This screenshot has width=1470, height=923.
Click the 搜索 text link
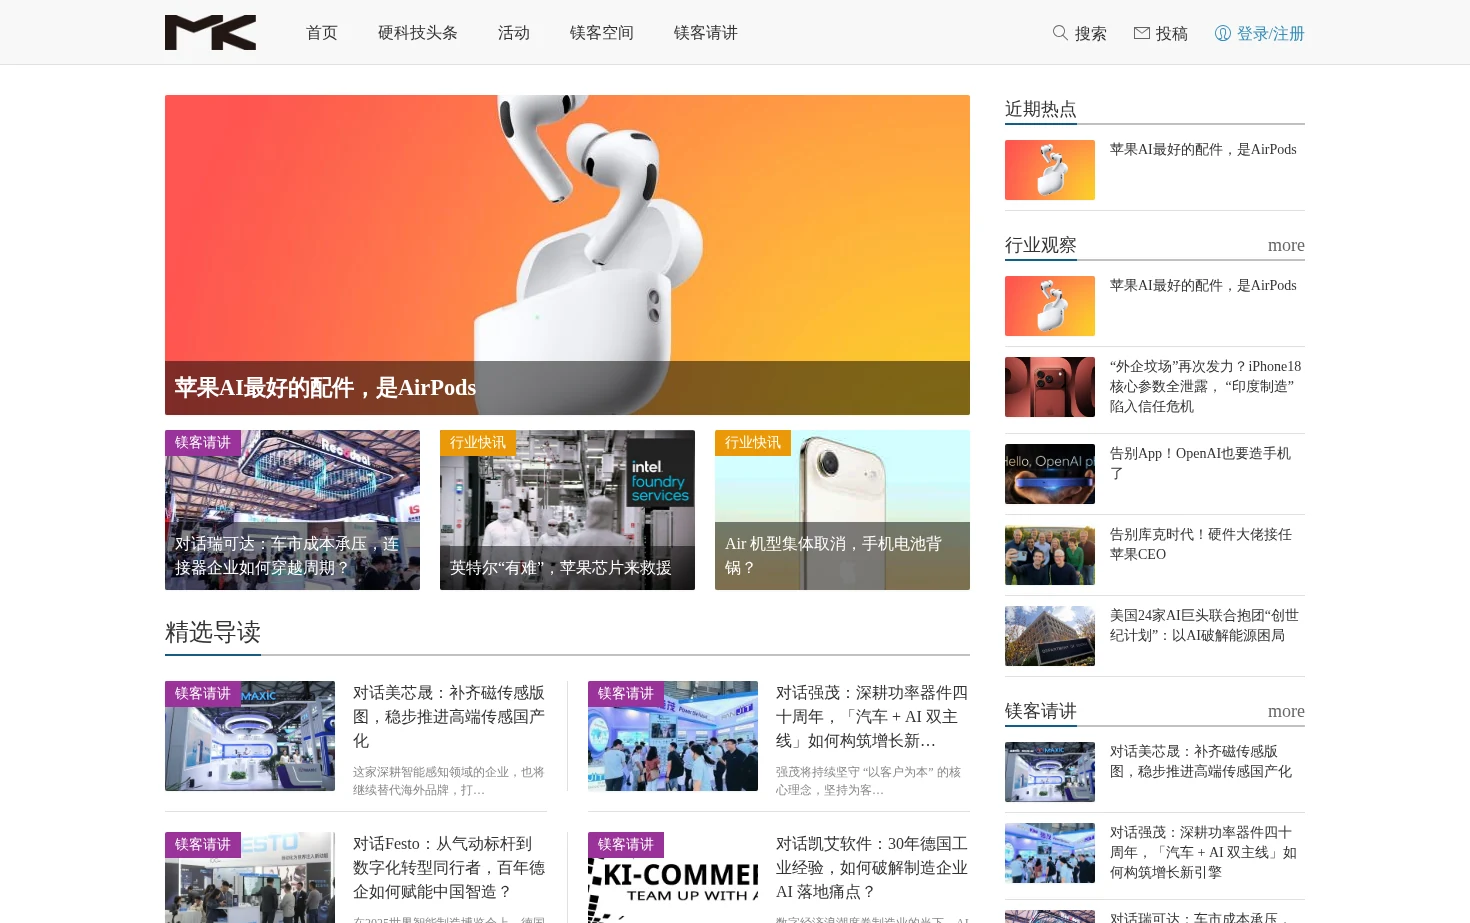[x=1091, y=34]
